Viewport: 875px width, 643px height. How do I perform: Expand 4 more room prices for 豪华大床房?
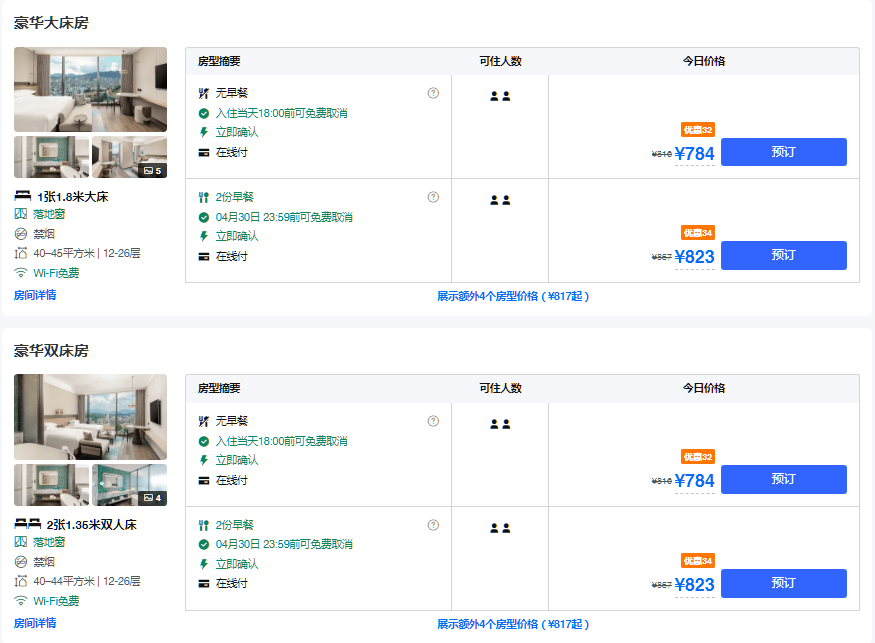pyautogui.click(x=513, y=296)
